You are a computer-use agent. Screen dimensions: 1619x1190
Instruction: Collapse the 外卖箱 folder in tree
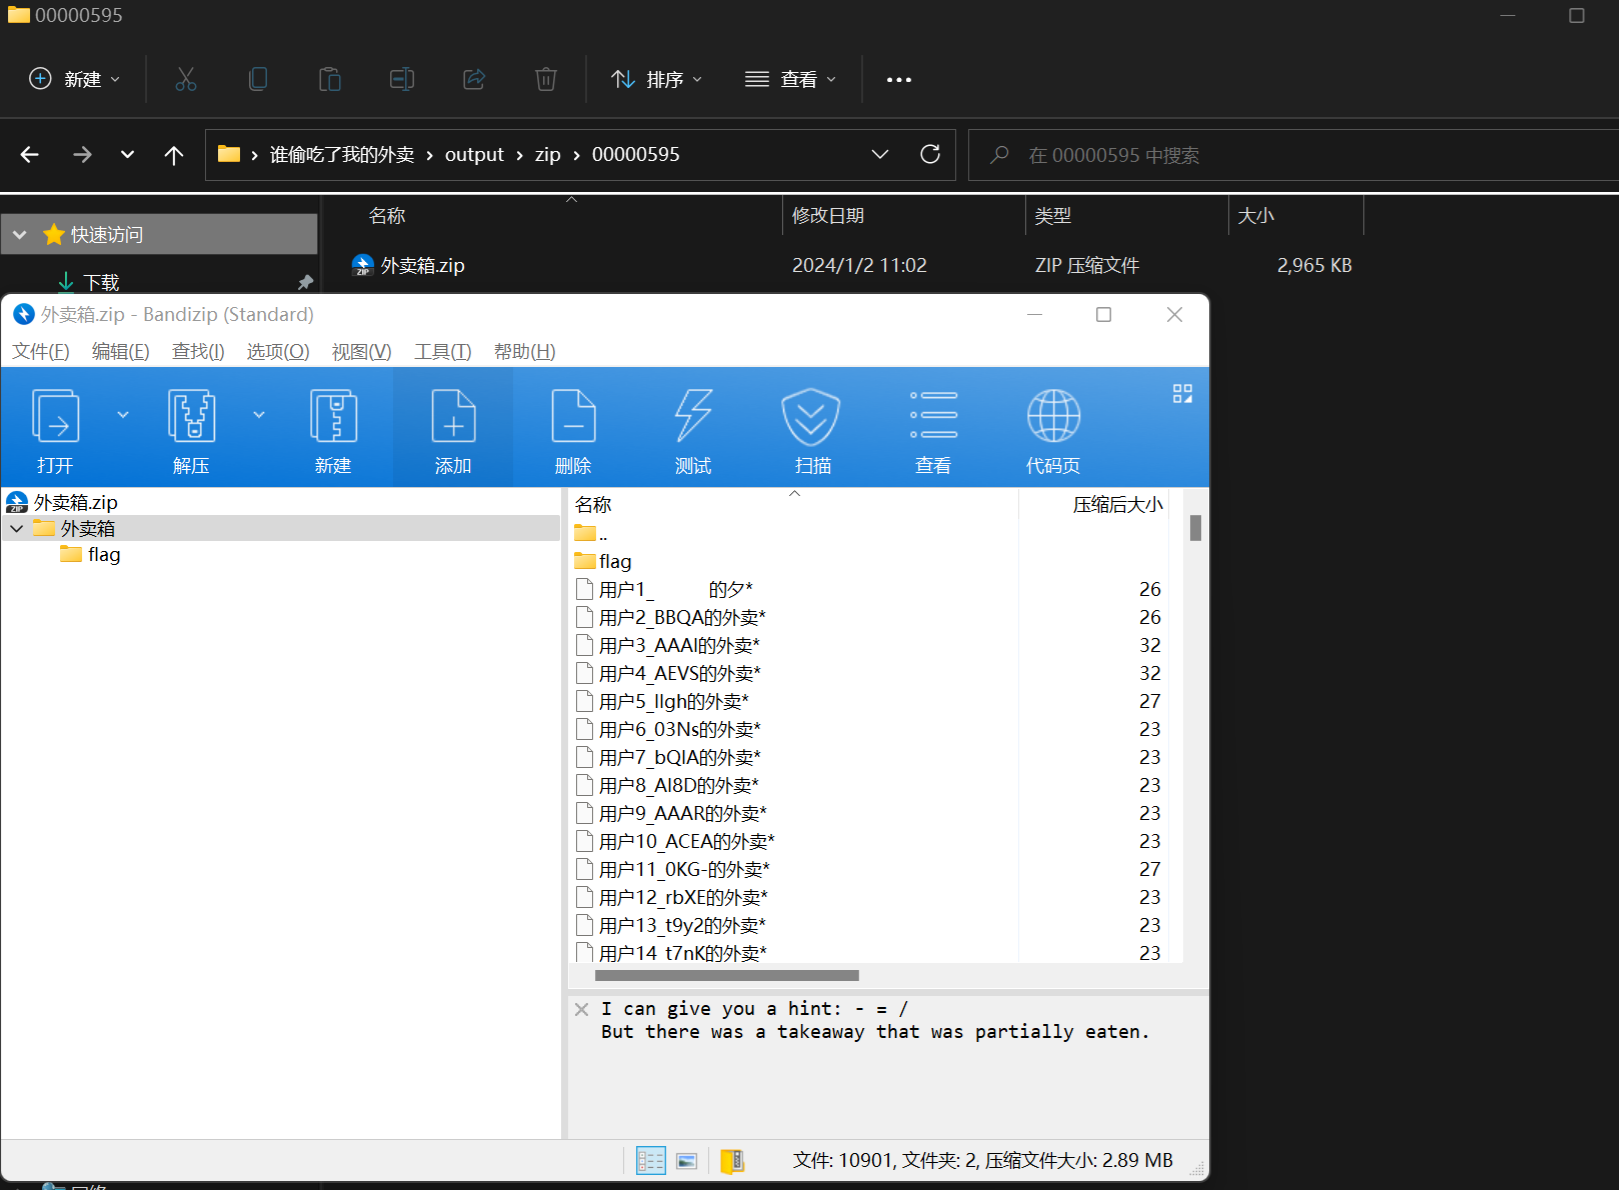click(17, 529)
